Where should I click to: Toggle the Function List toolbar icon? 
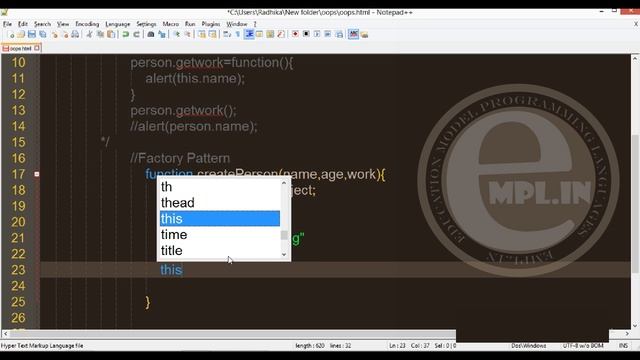tap(280, 35)
